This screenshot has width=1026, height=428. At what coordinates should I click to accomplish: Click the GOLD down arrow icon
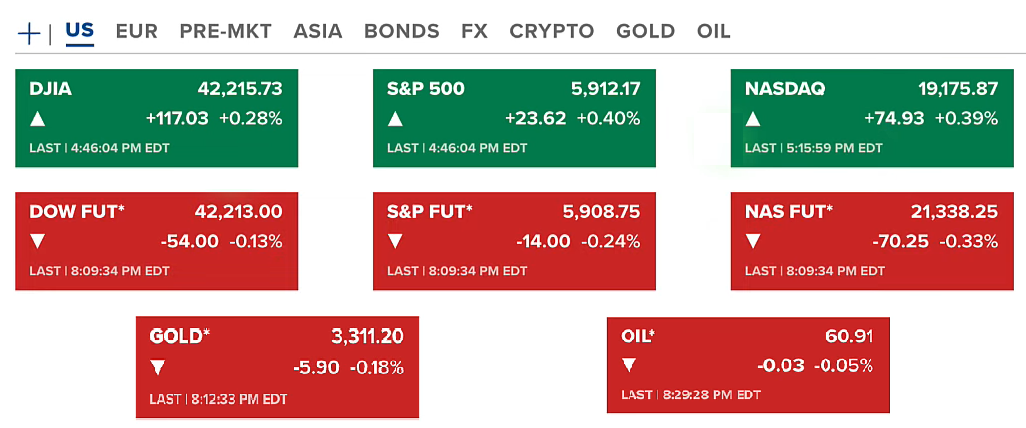point(157,367)
